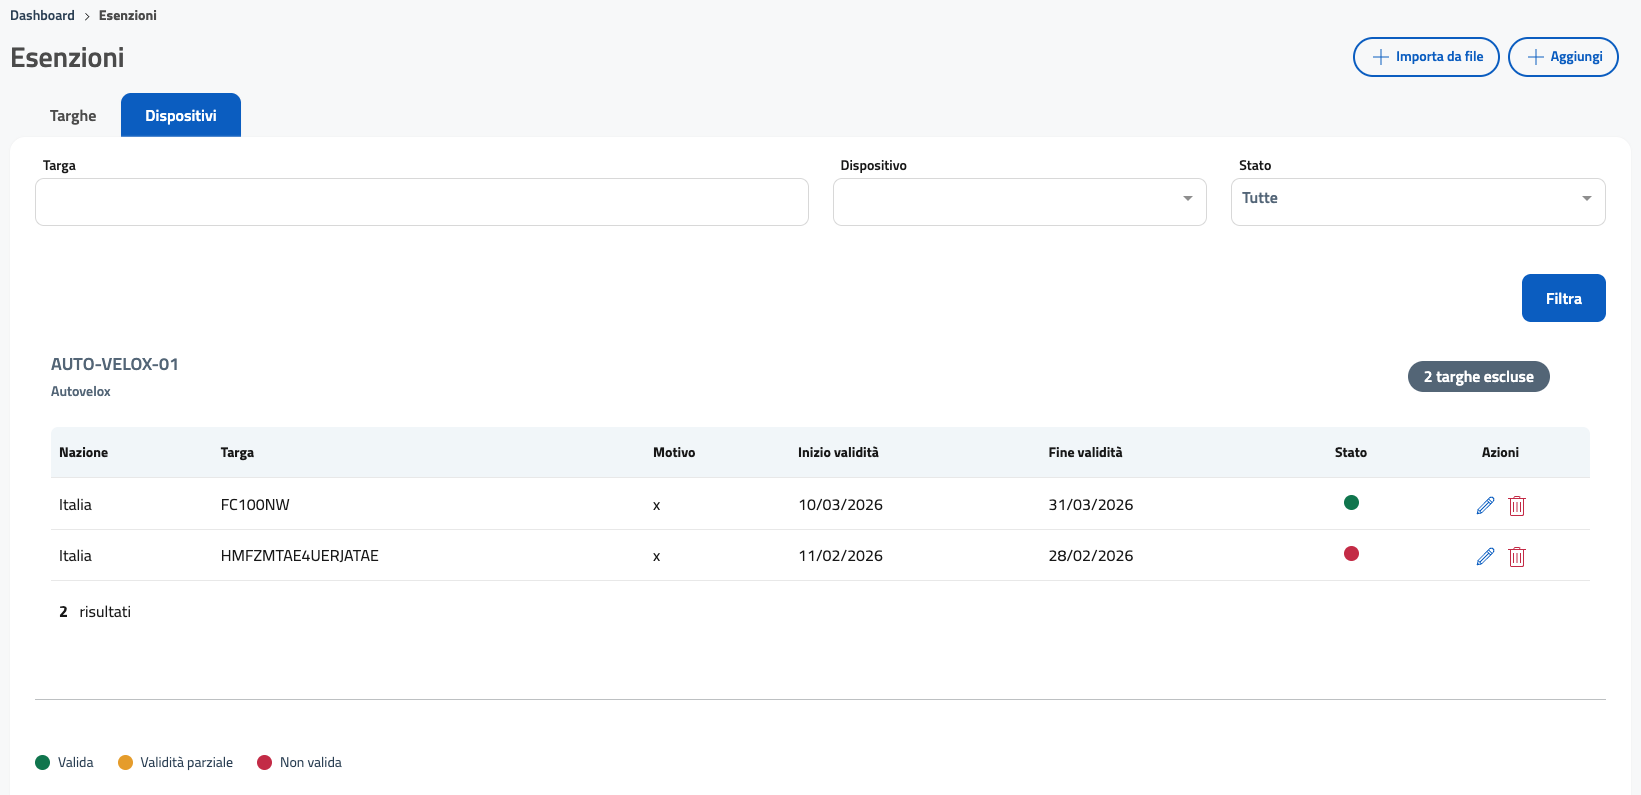The width and height of the screenshot is (1641, 795).
Task: Edit the FC100NW exemption with pencil icon
Action: [x=1485, y=505]
